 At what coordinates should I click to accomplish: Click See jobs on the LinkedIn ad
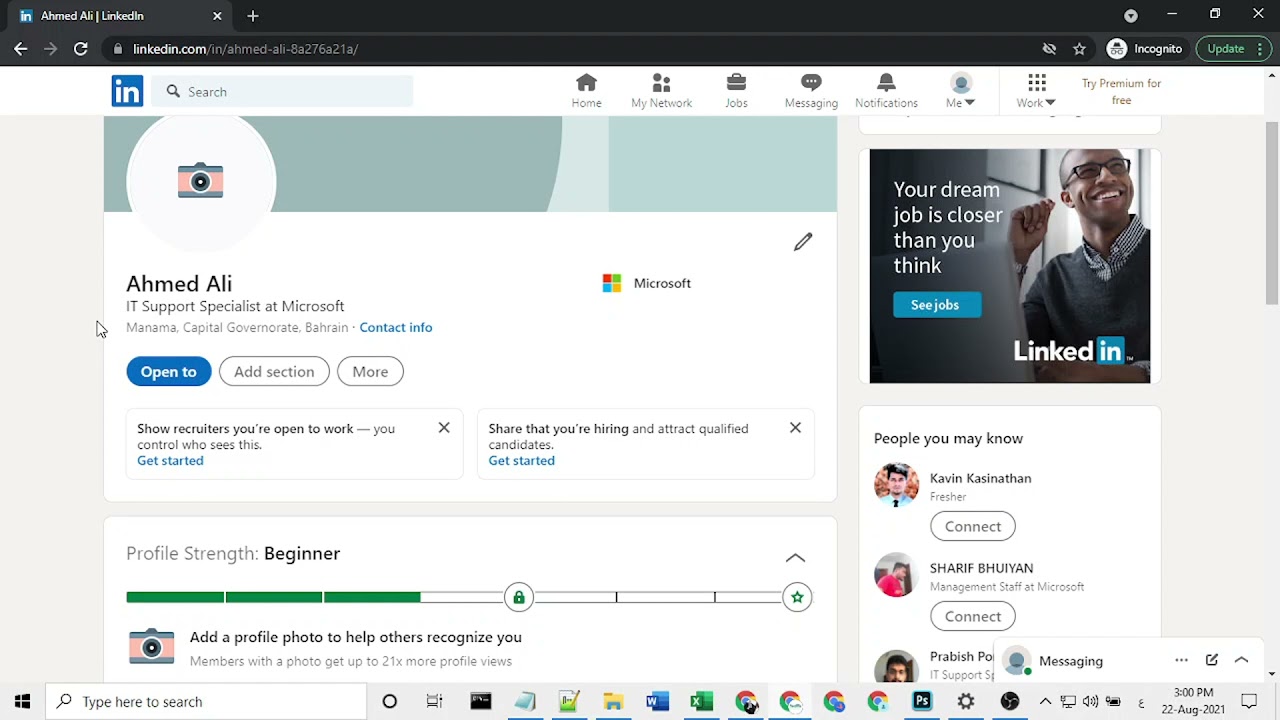click(935, 305)
